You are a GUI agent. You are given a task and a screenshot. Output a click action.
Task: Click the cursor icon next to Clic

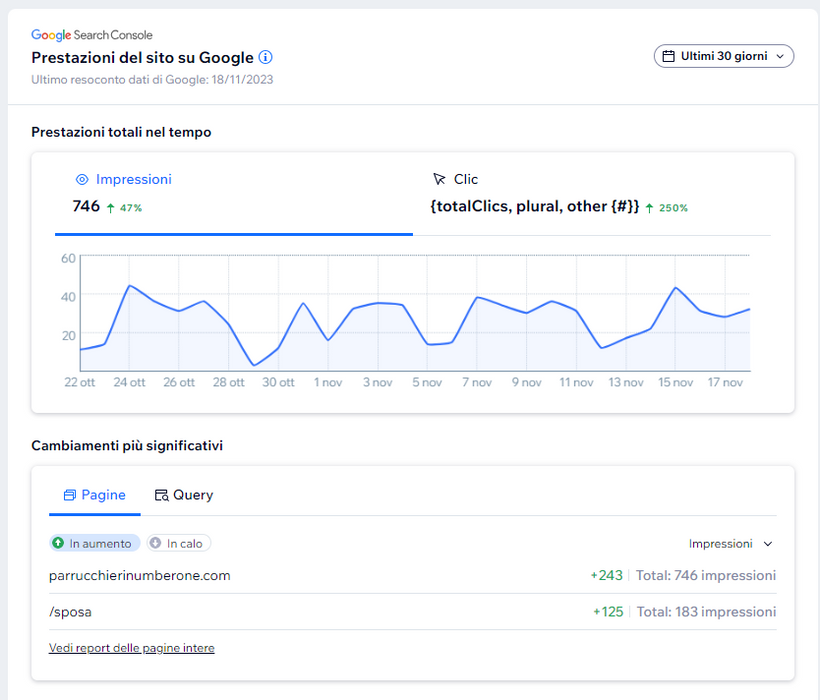(x=439, y=180)
